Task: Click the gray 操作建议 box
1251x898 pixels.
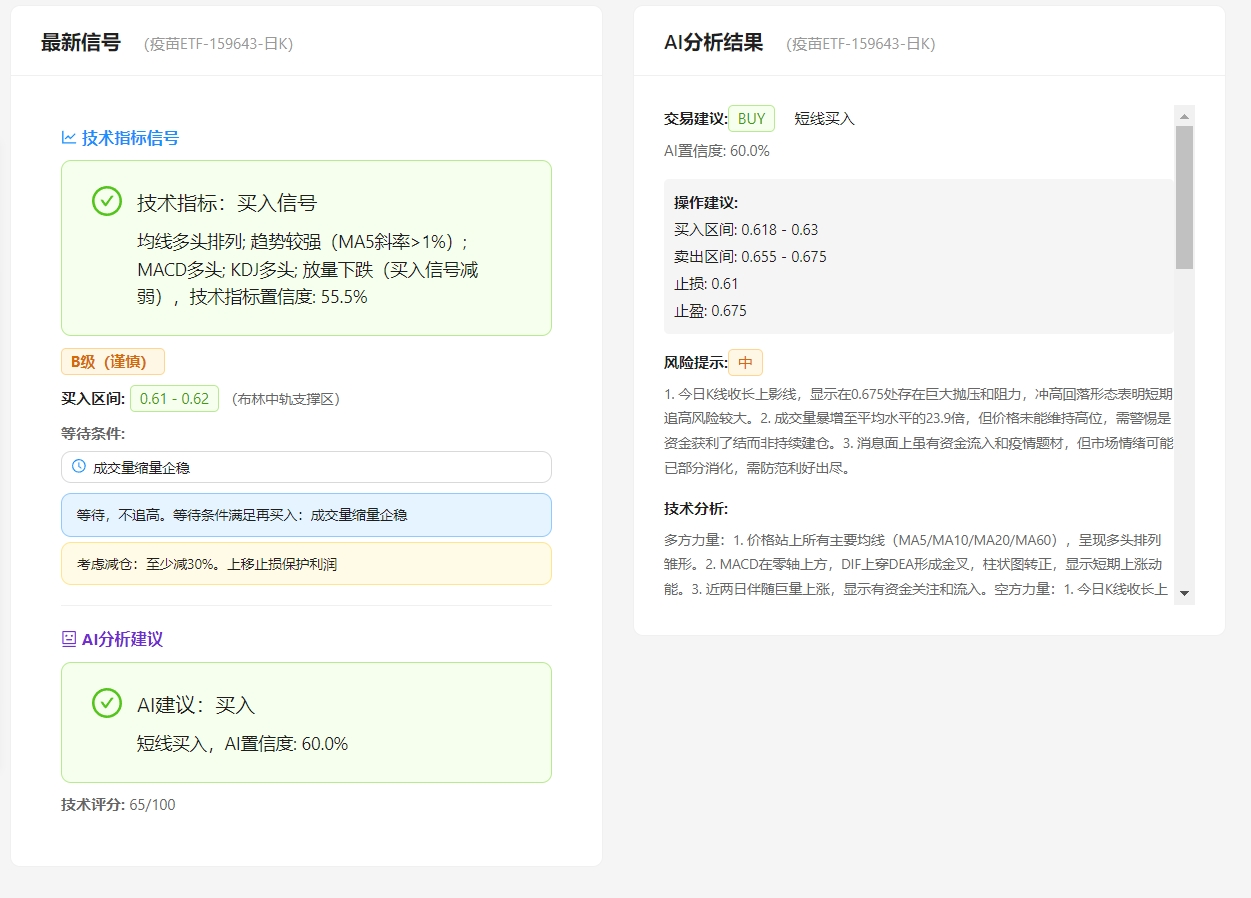Action: click(918, 257)
